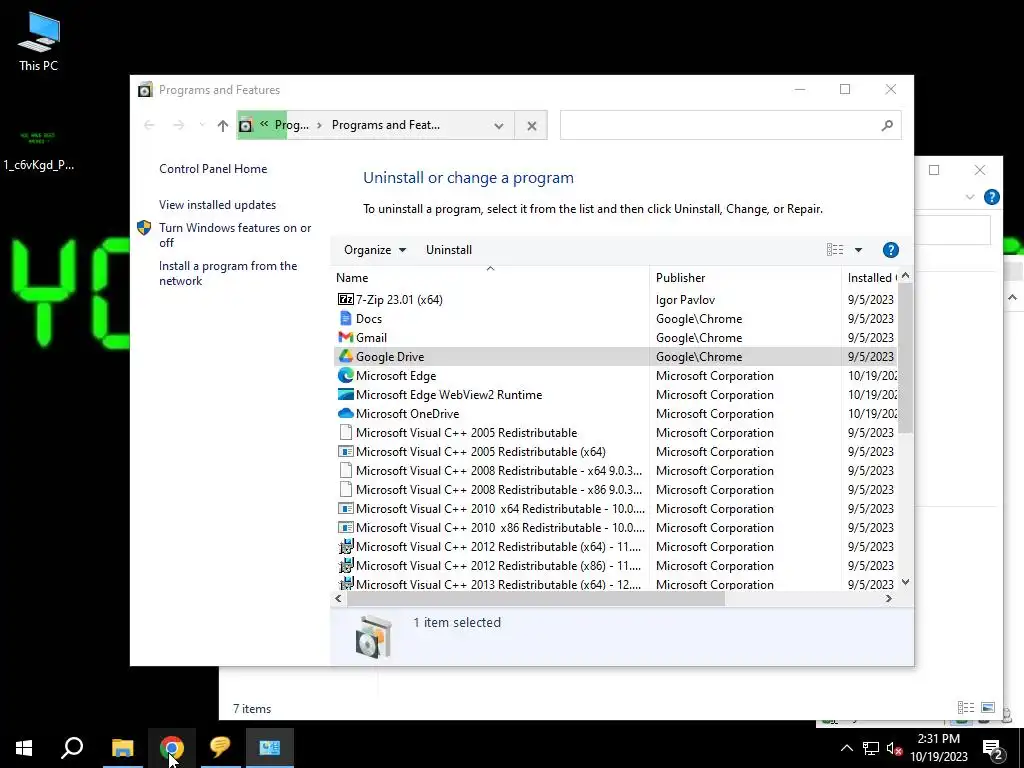Click the network icon in system tray
The width and height of the screenshot is (1024, 768).
click(x=871, y=748)
